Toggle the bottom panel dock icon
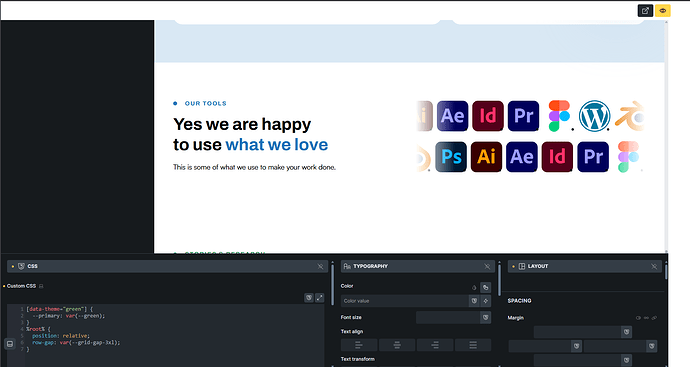 (x=10, y=343)
